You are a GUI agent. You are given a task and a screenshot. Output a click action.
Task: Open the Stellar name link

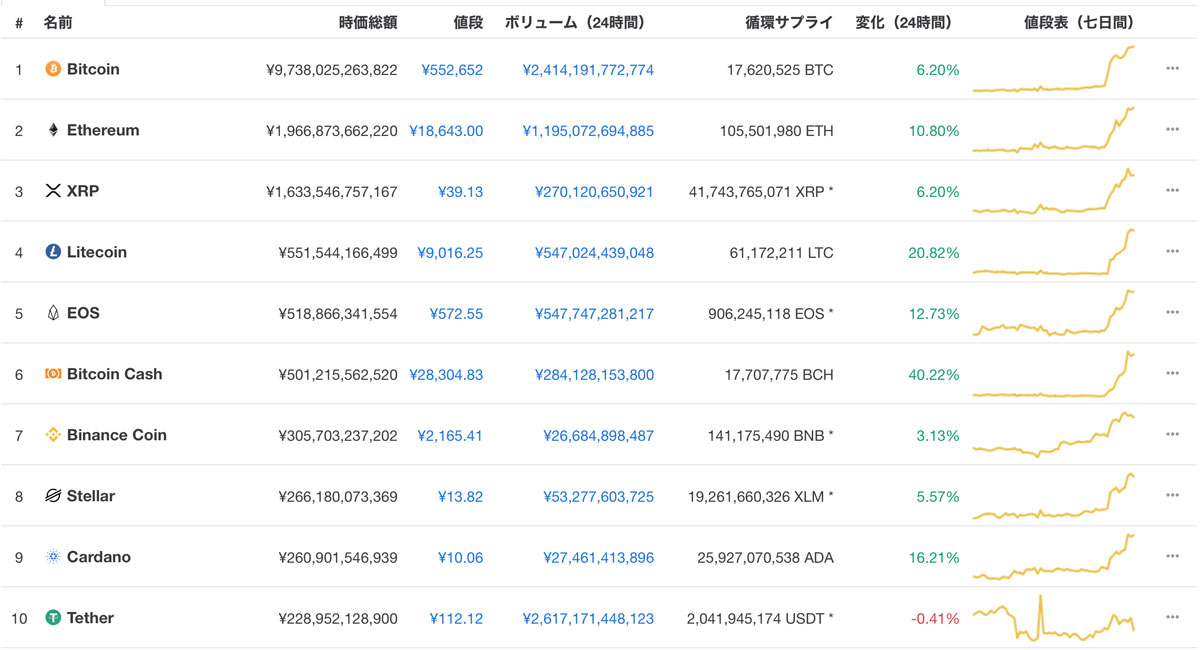pos(91,496)
